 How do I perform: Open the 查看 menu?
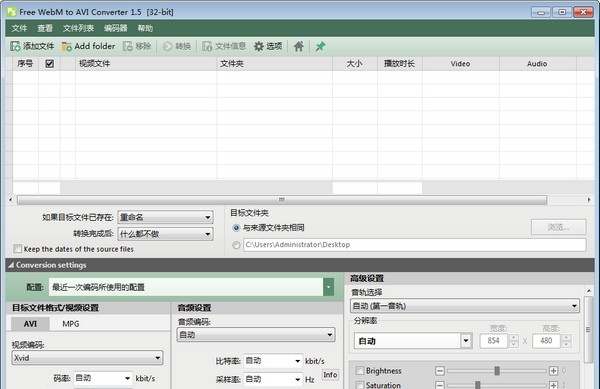[x=45, y=28]
